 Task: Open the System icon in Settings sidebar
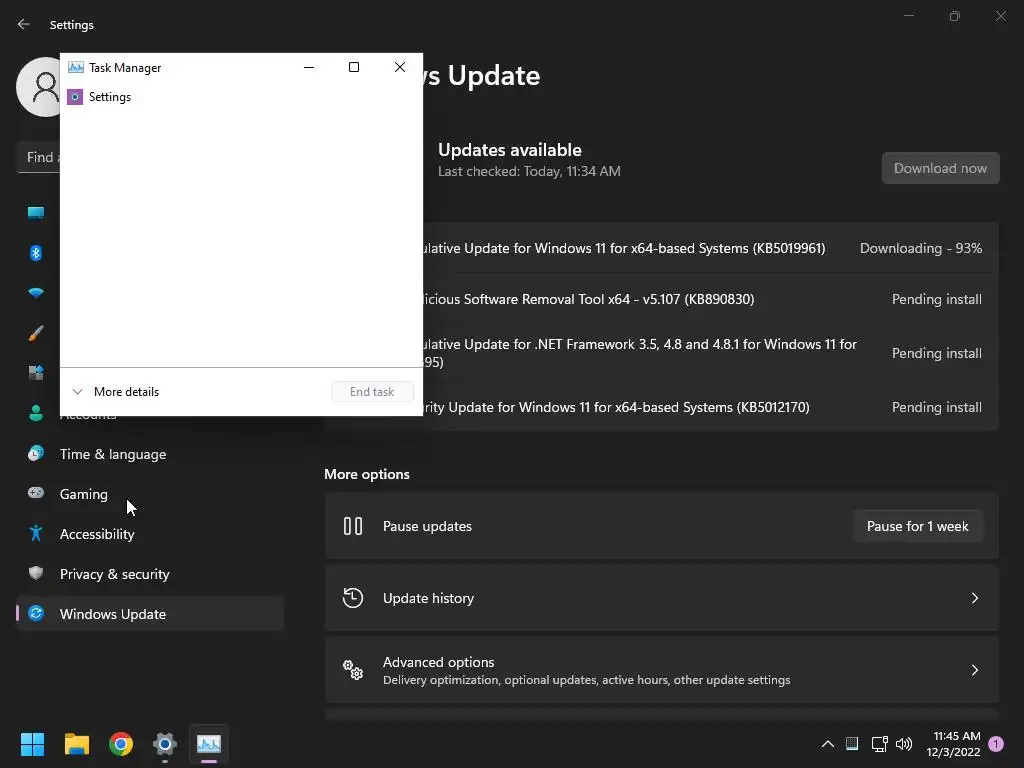coord(36,213)
